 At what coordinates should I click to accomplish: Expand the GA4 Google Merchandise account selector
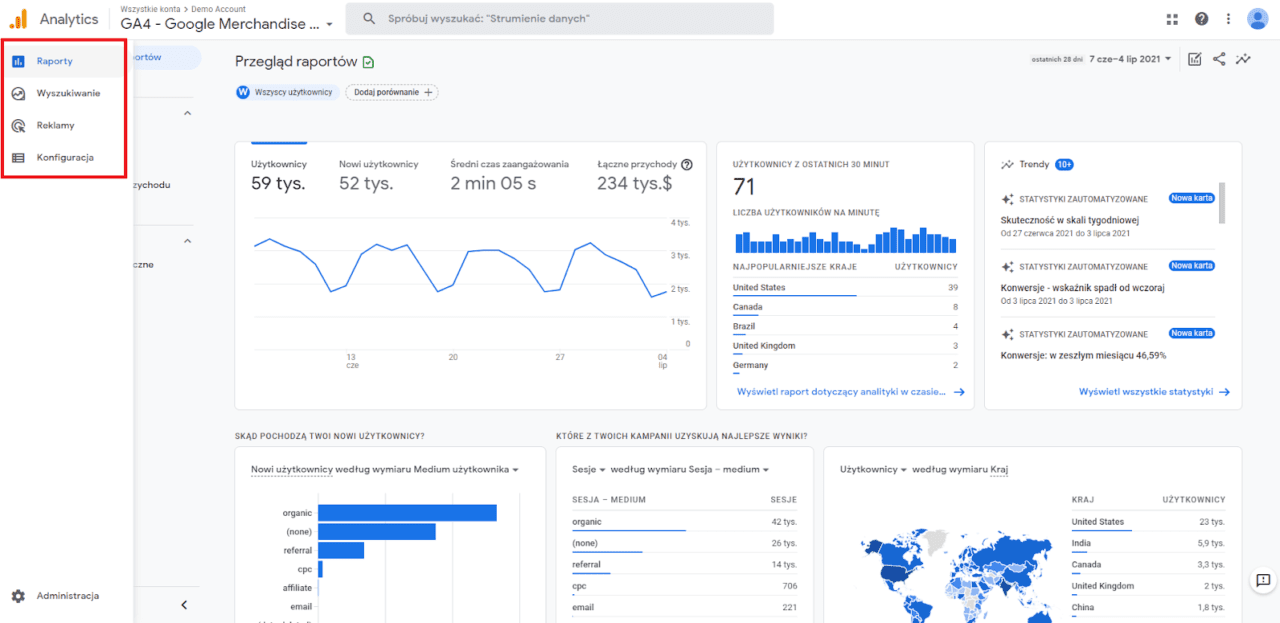point(228,23)
